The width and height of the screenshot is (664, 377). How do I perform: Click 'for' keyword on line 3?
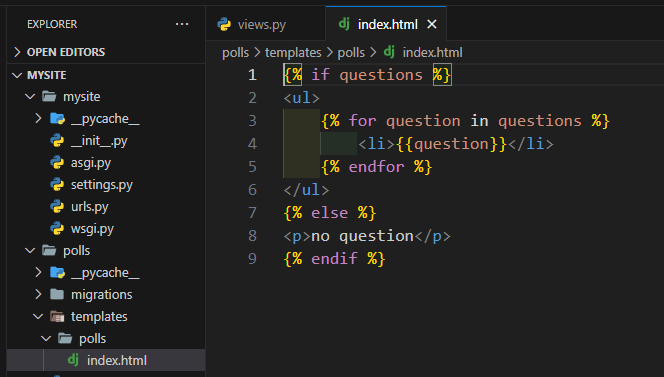click(x=362, y=121)
